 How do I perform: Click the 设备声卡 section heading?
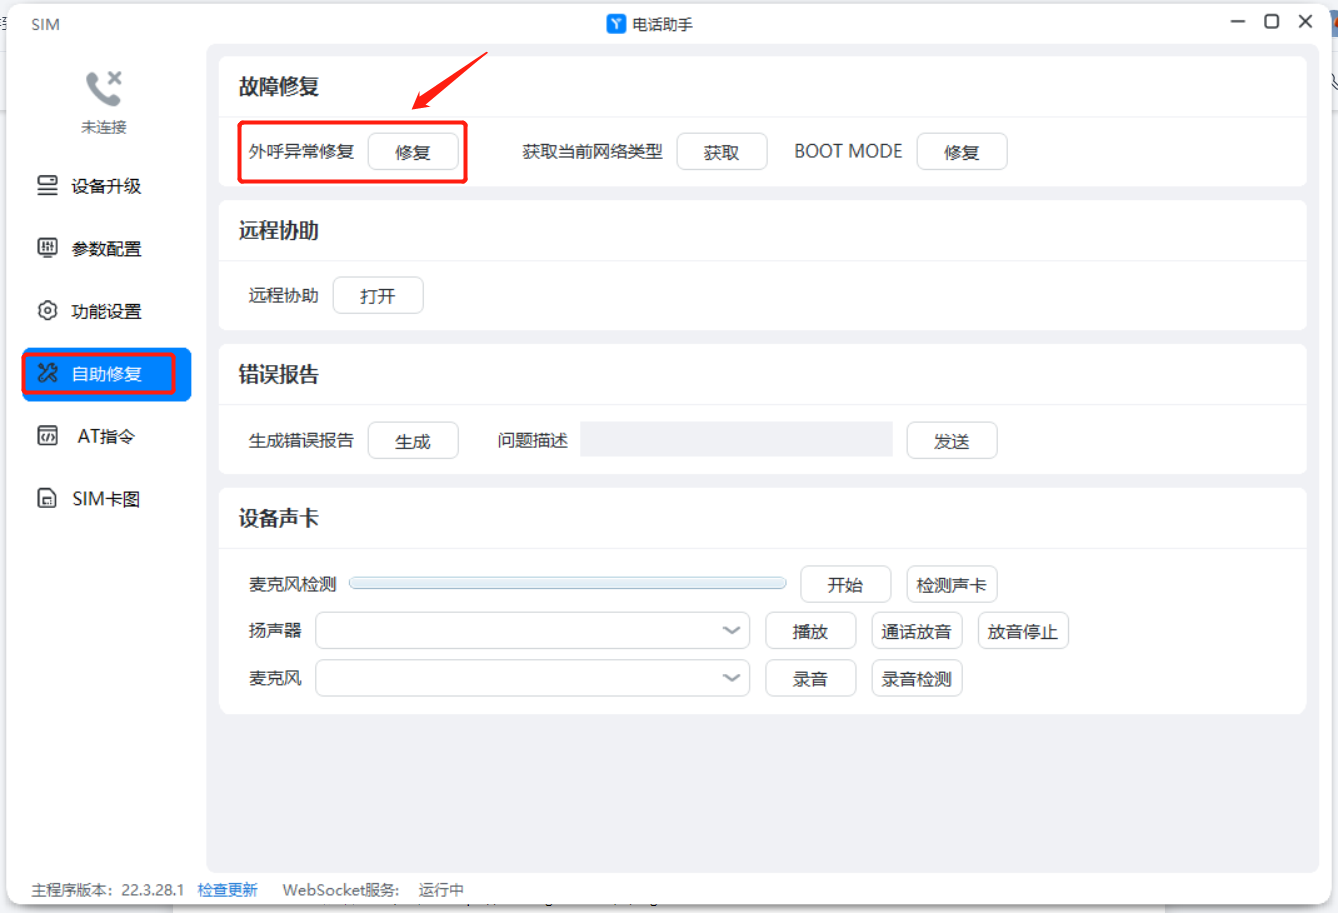pos(279,518)
